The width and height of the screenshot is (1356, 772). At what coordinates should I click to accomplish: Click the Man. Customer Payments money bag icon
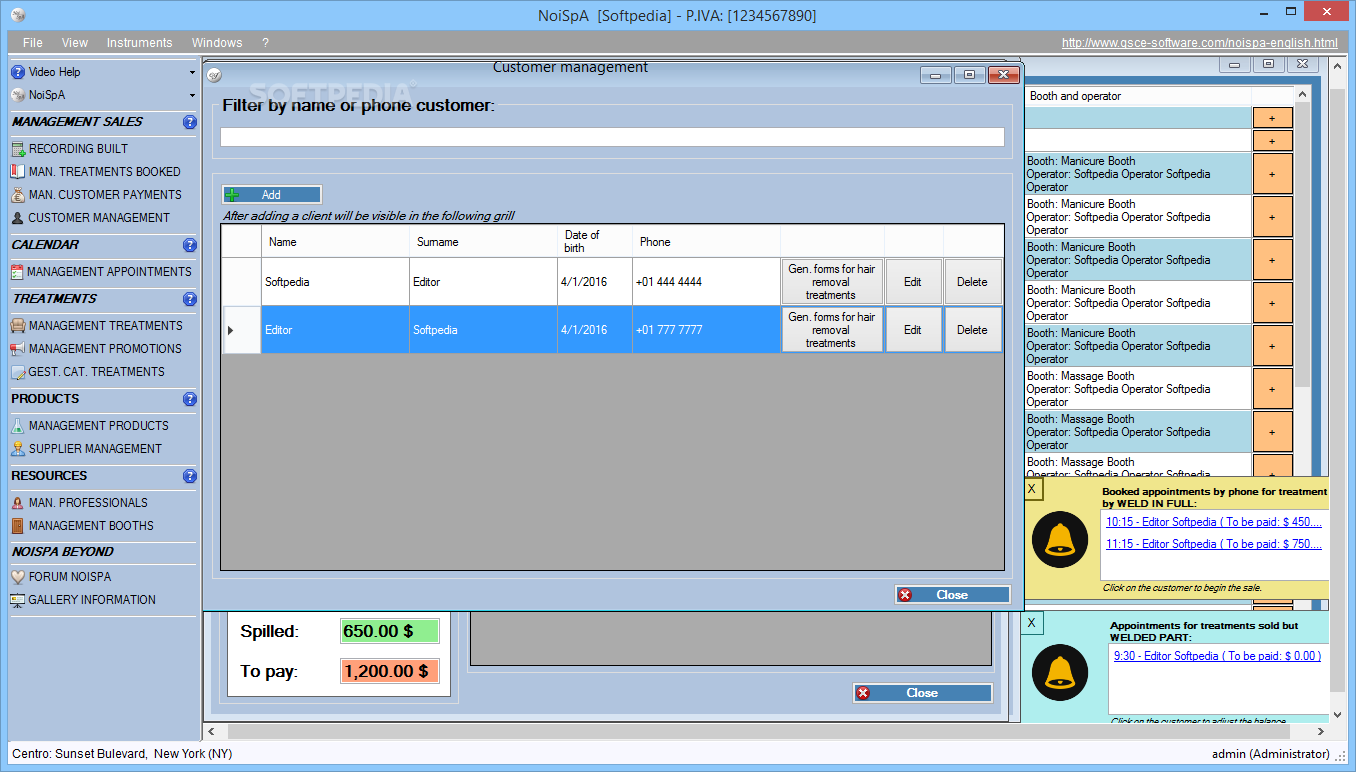18,195
